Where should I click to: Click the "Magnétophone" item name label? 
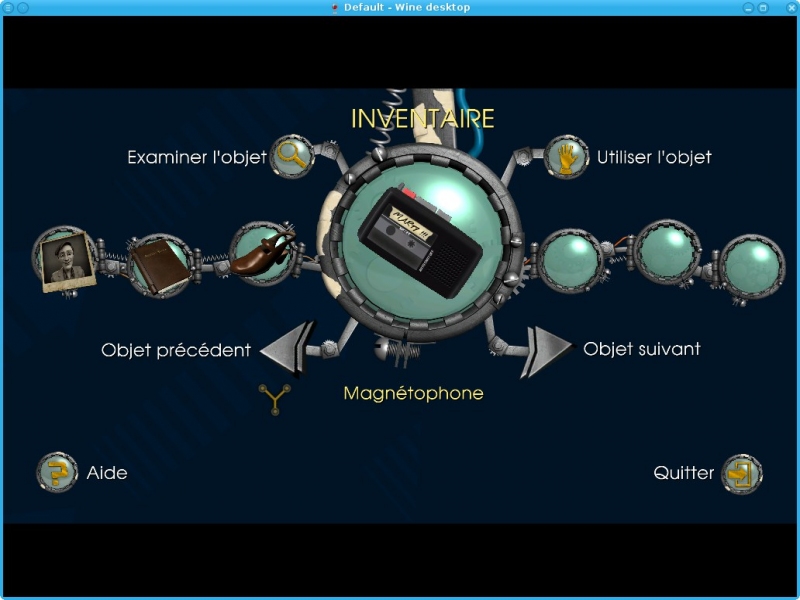[x=413, y=393]
